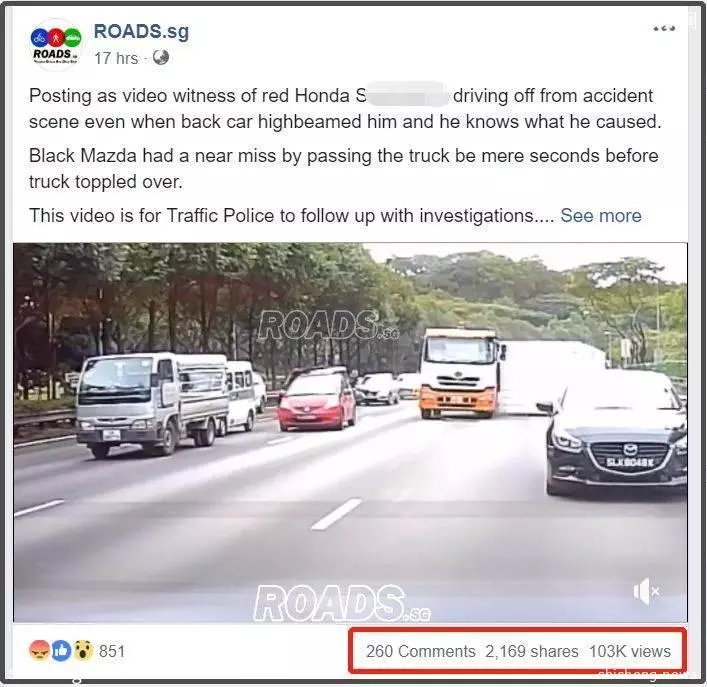
Task: Click the bottom ROADS.sg video watermark
Action: [x=342, y=603]
